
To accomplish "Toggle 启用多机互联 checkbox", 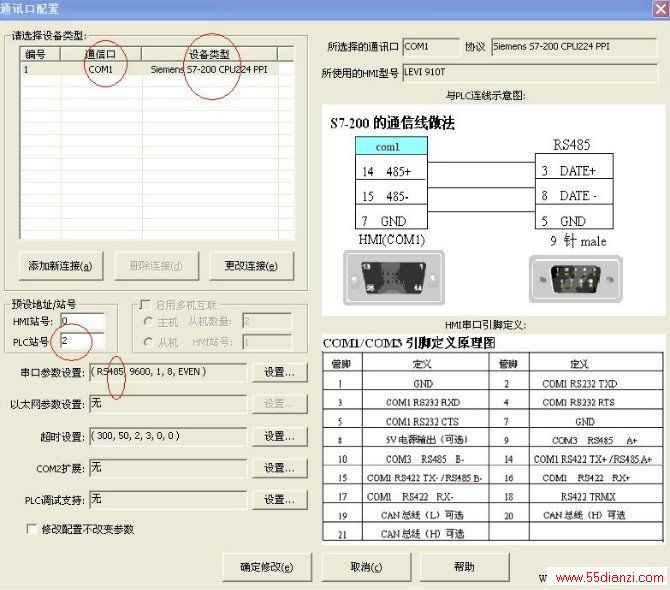I will [145, 305].
